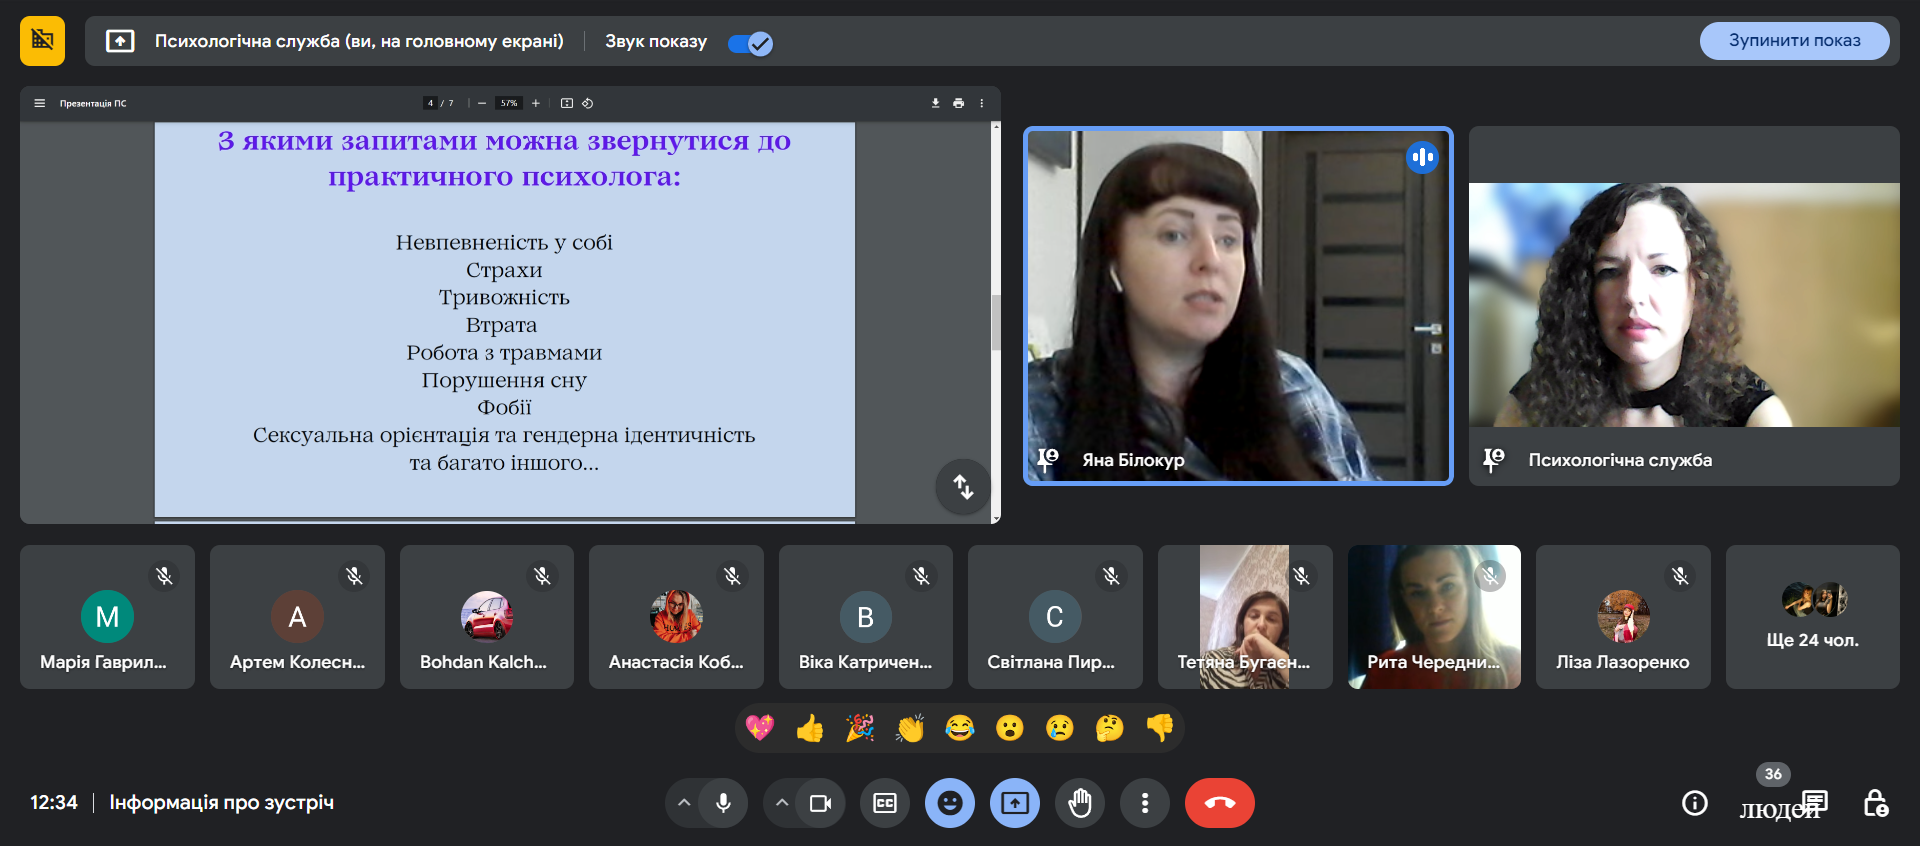Print the presentation document
Image resolution: width=1920 pixels, height=846 pixels.
959,103
